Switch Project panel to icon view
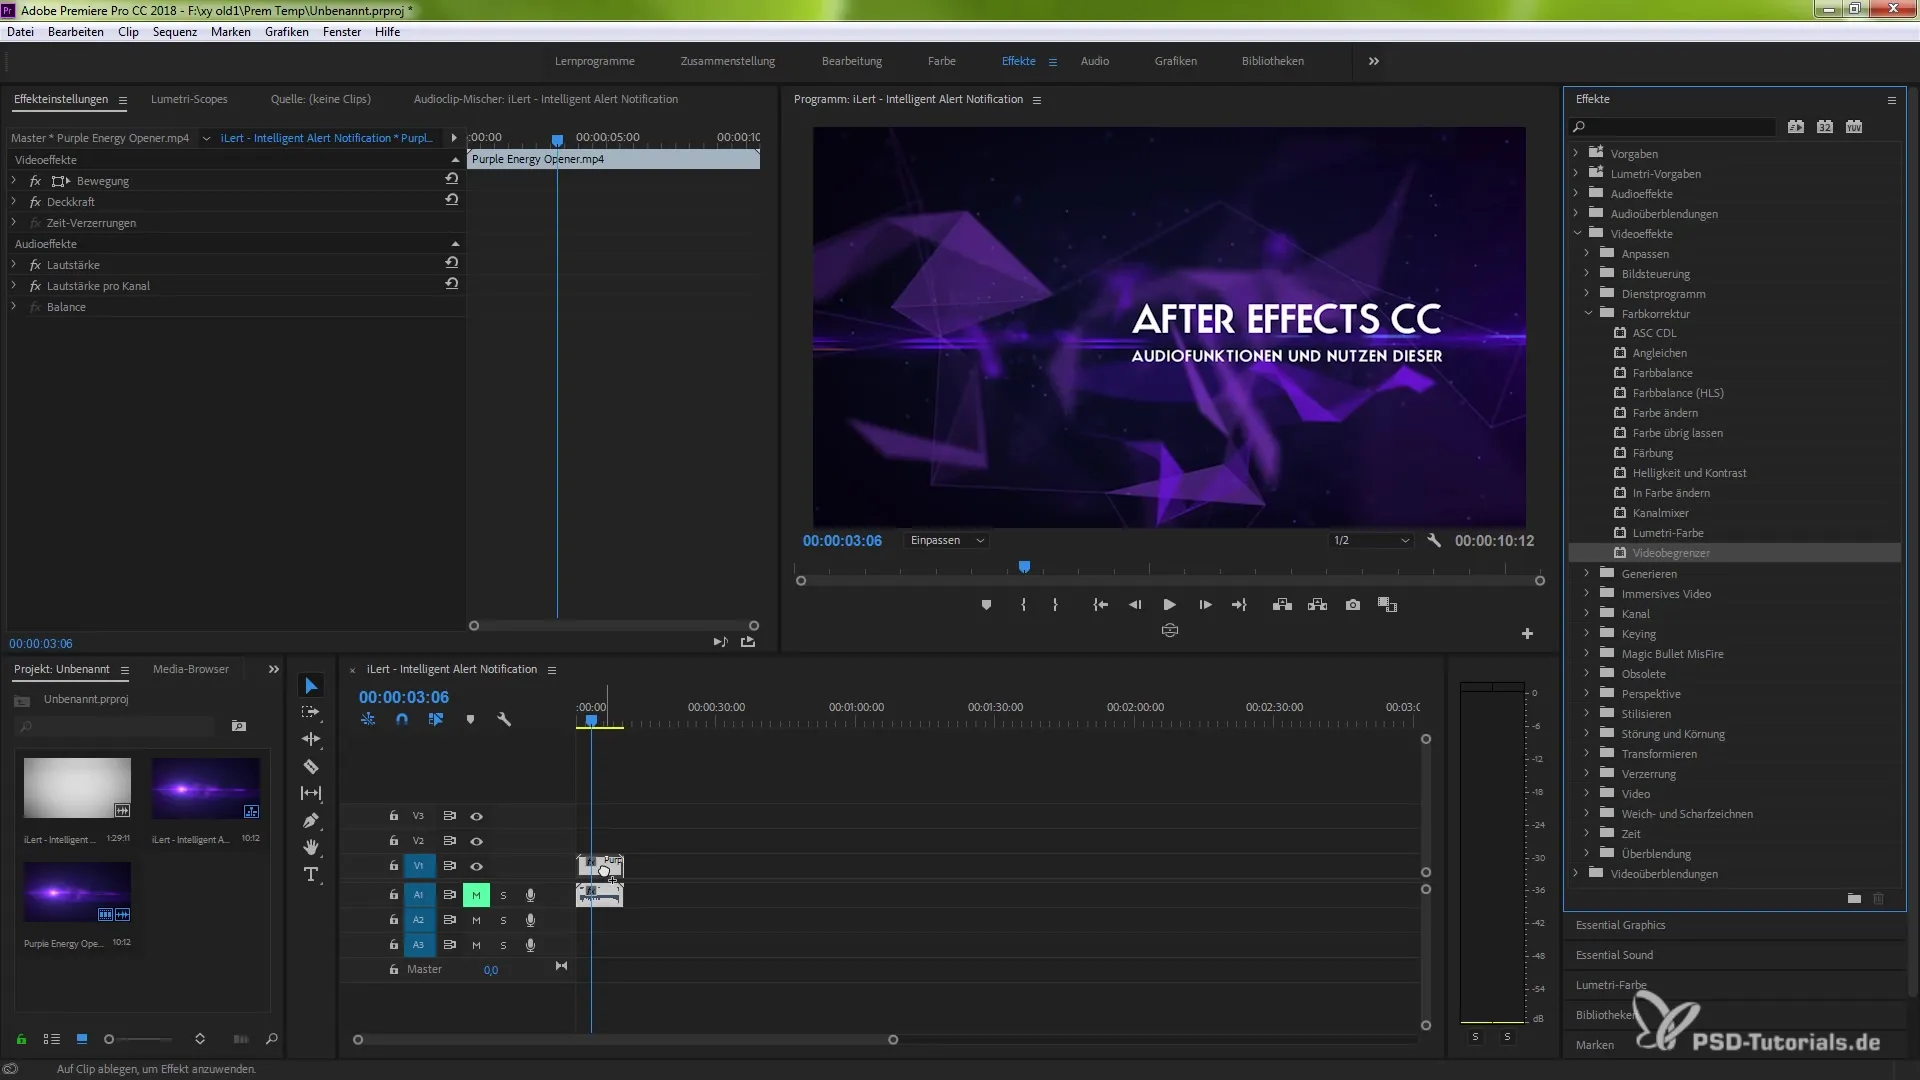The width and height of the screenshot is (1920, 1080). [x=82, y=1039]
